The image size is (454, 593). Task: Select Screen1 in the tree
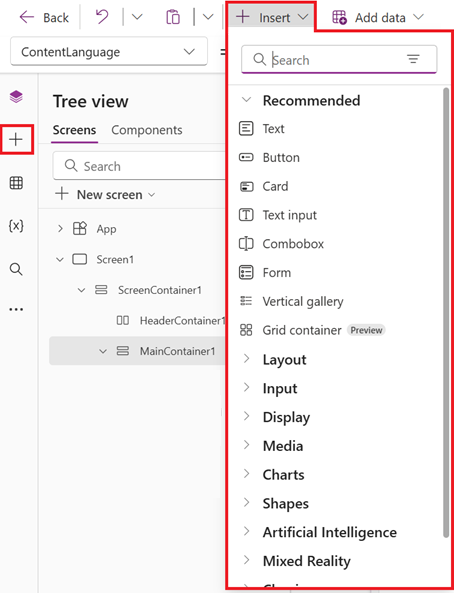pos(115,259)
